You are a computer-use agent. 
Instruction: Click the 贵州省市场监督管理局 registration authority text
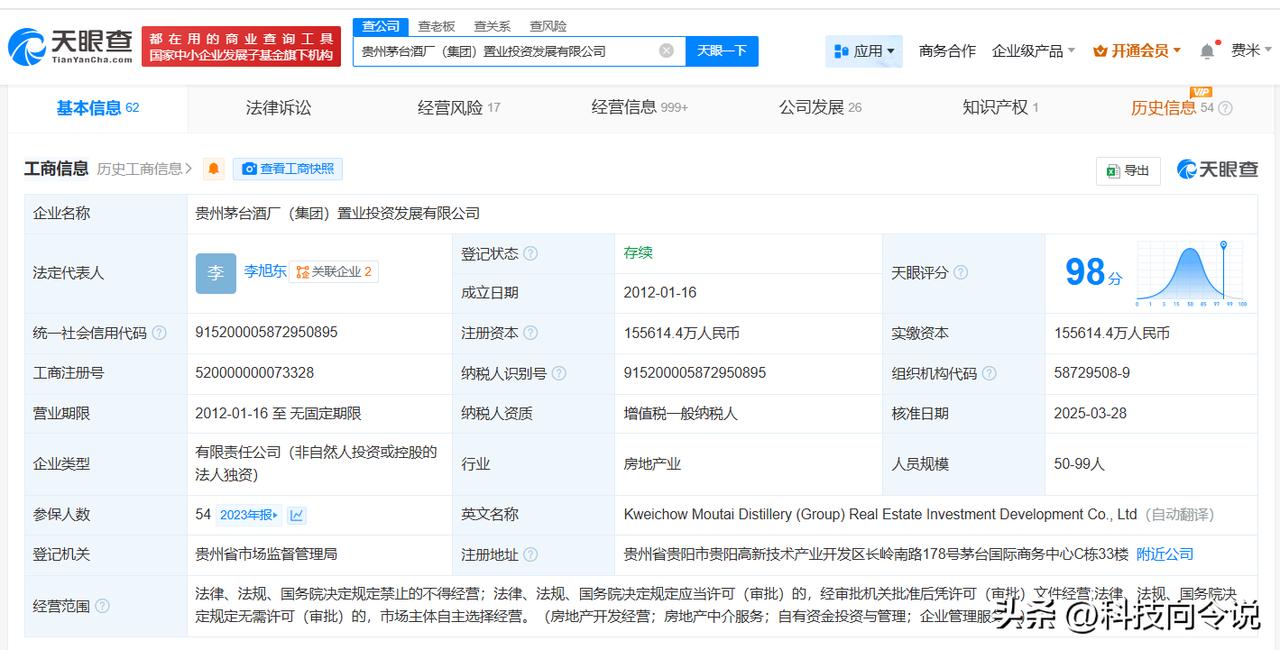[x=266, y=554]
